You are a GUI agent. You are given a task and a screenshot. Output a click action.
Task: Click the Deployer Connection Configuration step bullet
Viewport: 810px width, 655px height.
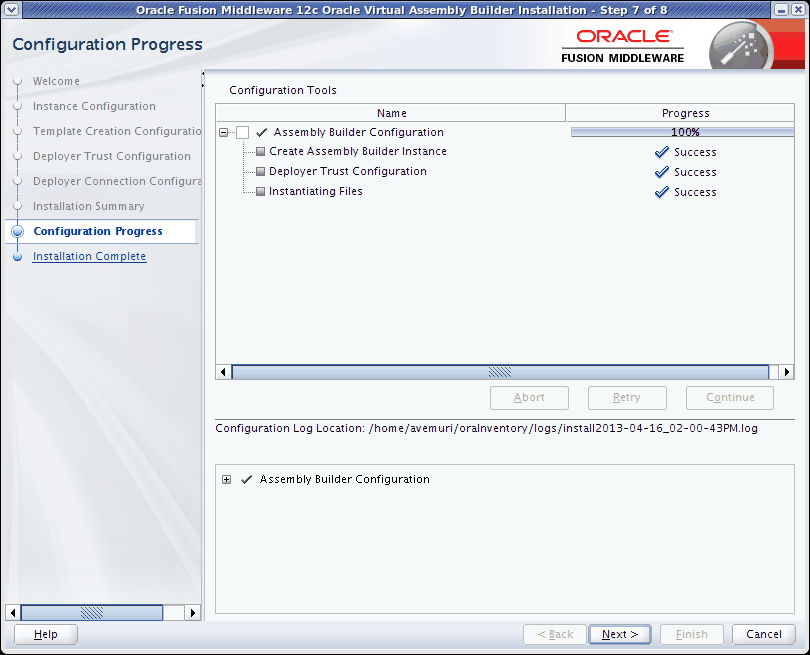pos(18,181)
